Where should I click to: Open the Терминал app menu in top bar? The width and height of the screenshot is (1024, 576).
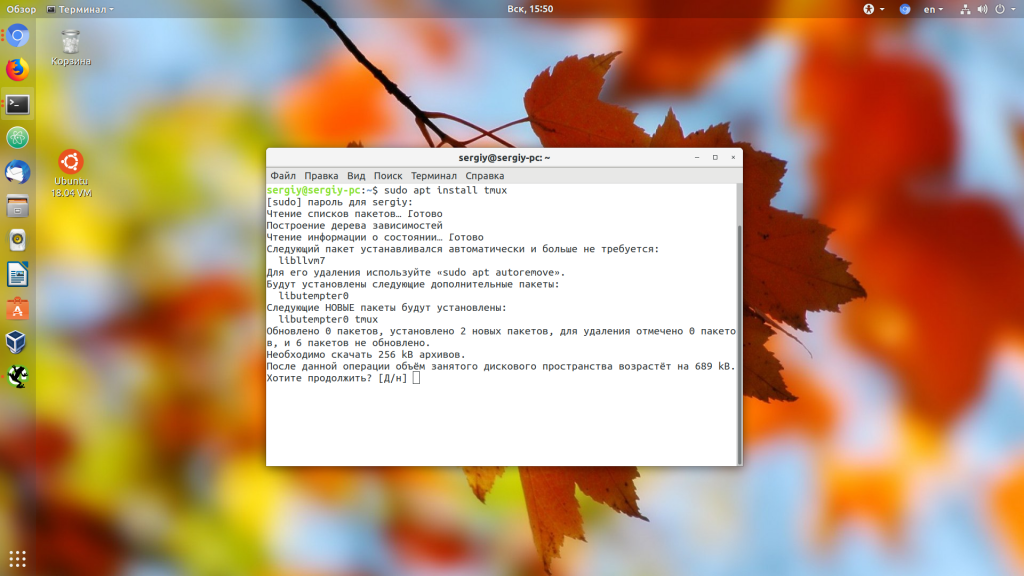coord(80,9)
